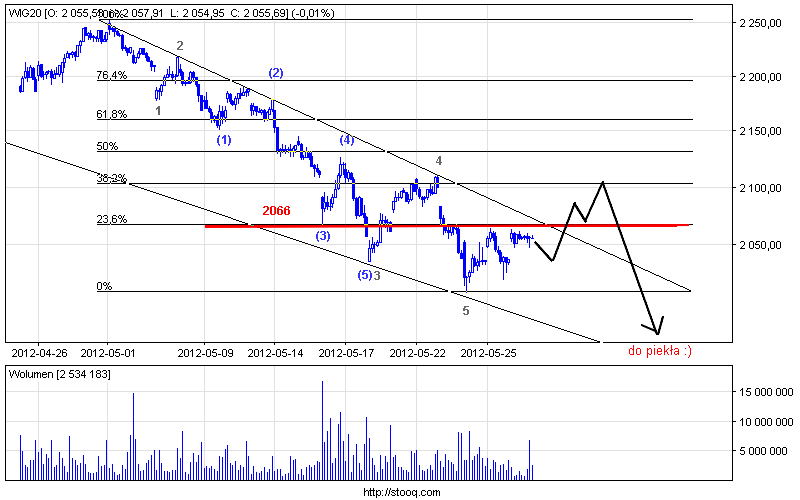The width and height of the screenshot is (800, 500).
Task: Click the blue wave label (4)
Action: [346, 139]
